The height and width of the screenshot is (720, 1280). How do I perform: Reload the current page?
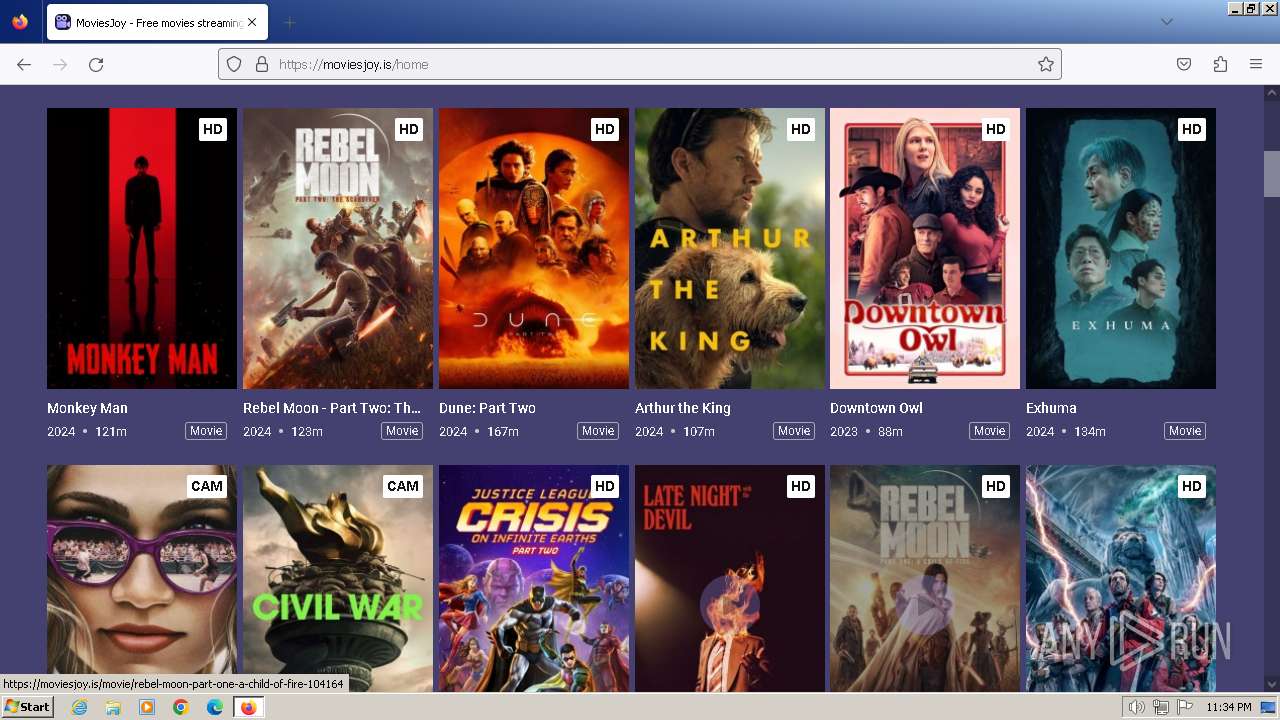[96, 64]
